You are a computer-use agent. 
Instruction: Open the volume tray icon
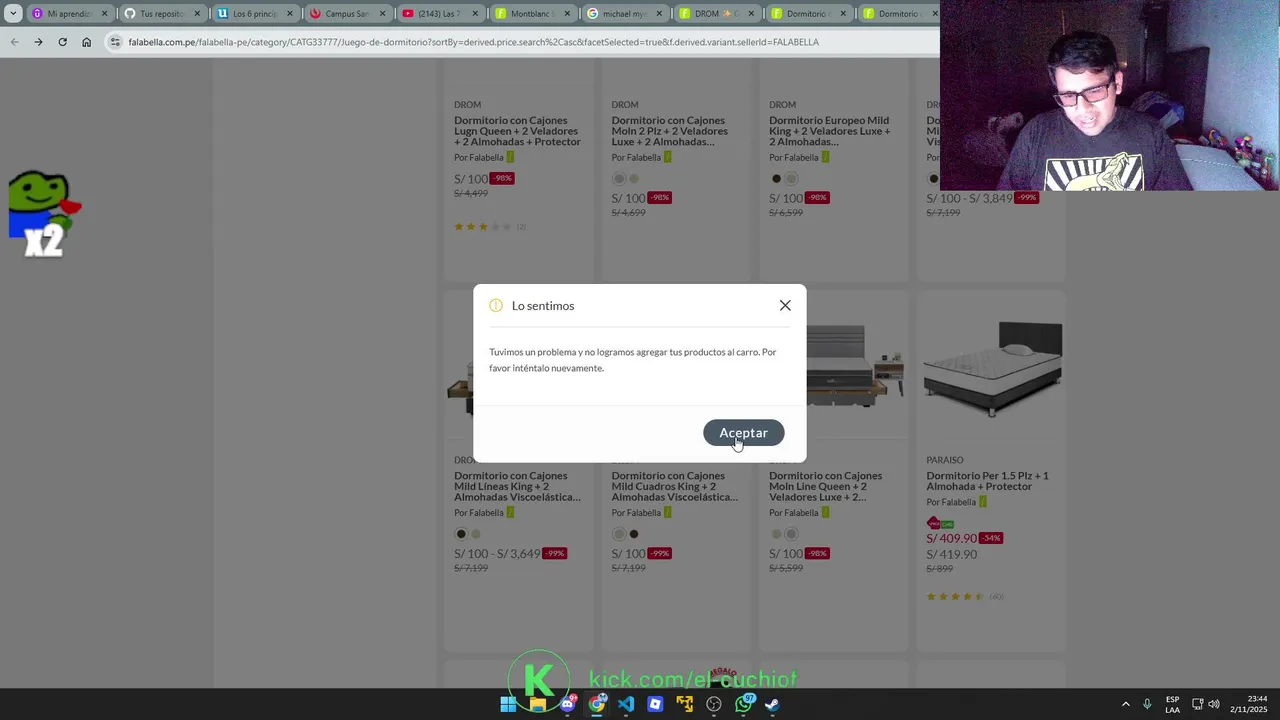coord(1214,704)
